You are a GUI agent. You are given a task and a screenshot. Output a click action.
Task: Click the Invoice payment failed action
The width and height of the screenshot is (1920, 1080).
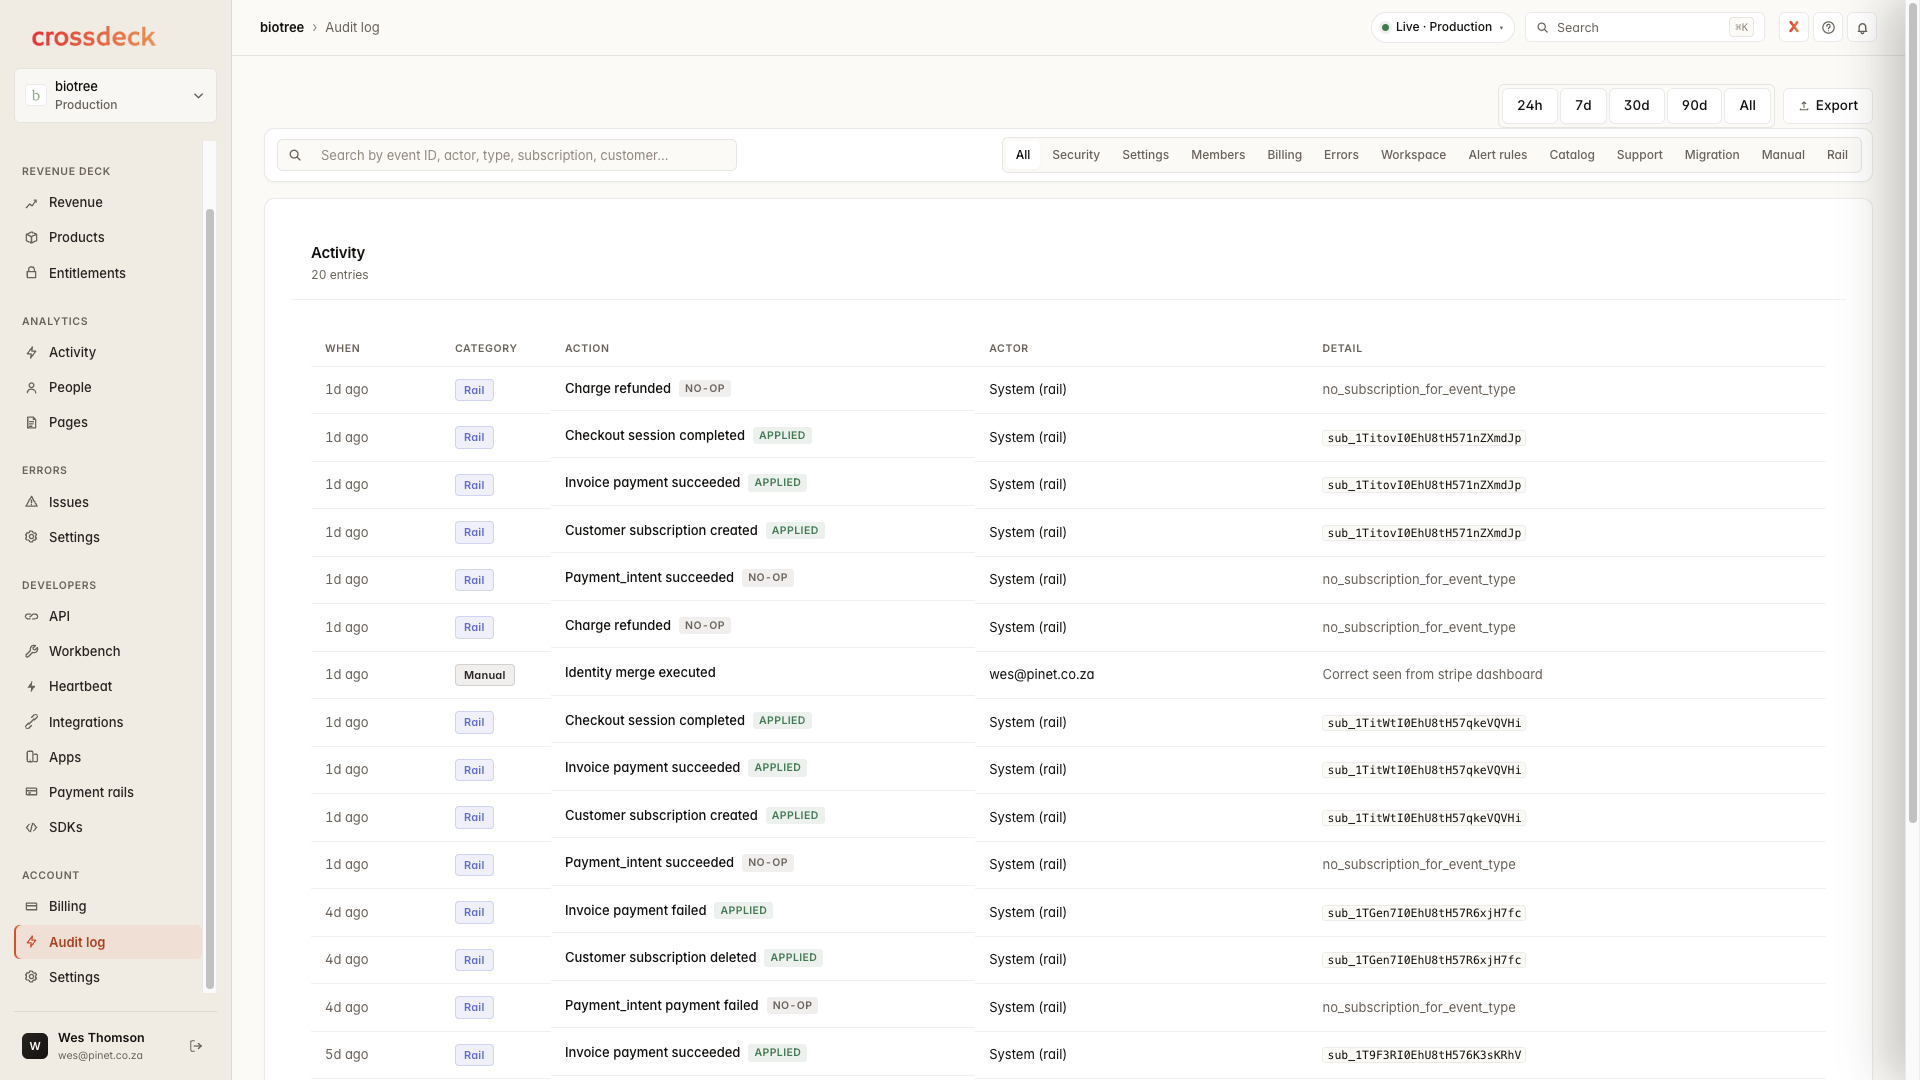[635, 911]
